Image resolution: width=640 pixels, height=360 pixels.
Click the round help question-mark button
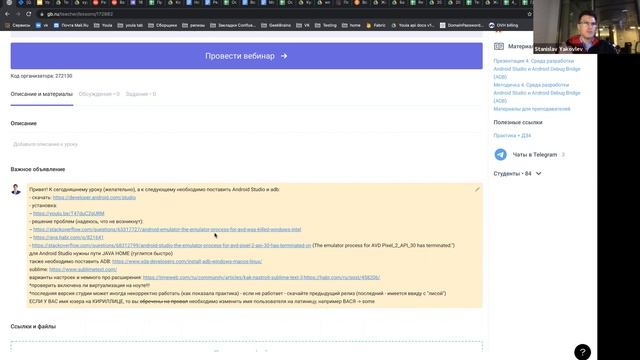pos(582,352)
